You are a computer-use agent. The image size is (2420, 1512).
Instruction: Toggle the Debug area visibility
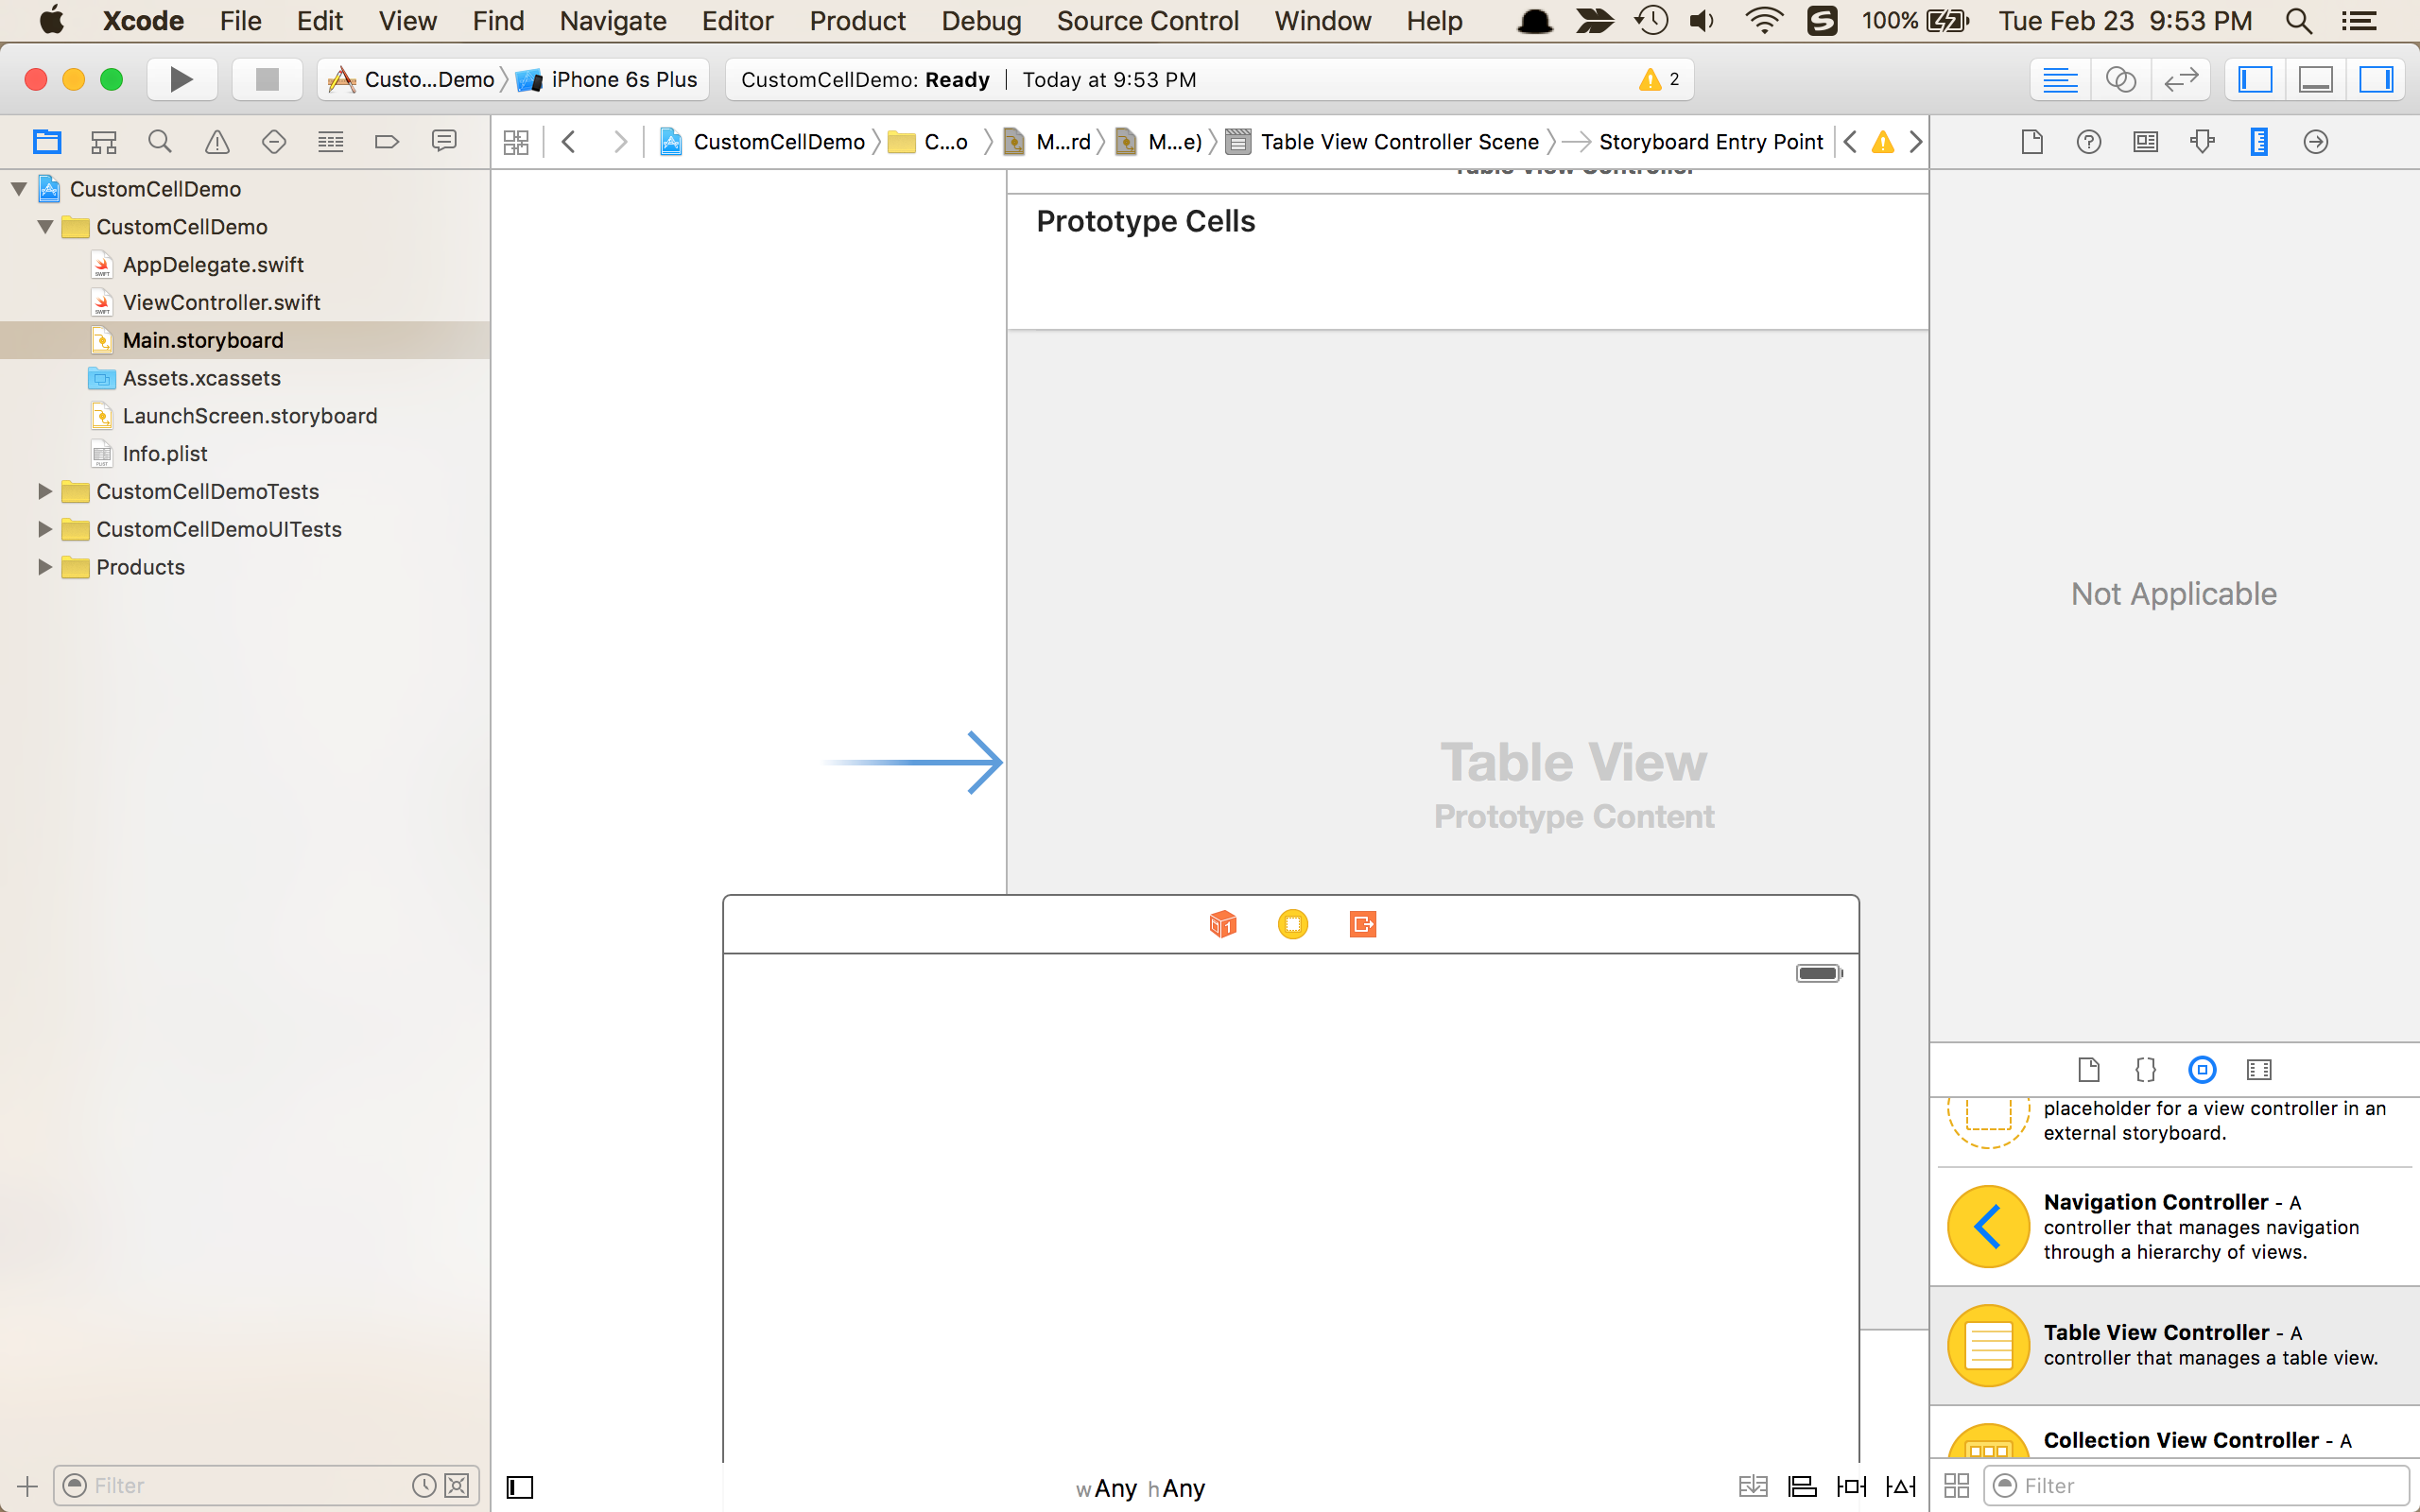(x=2315, y=79)
